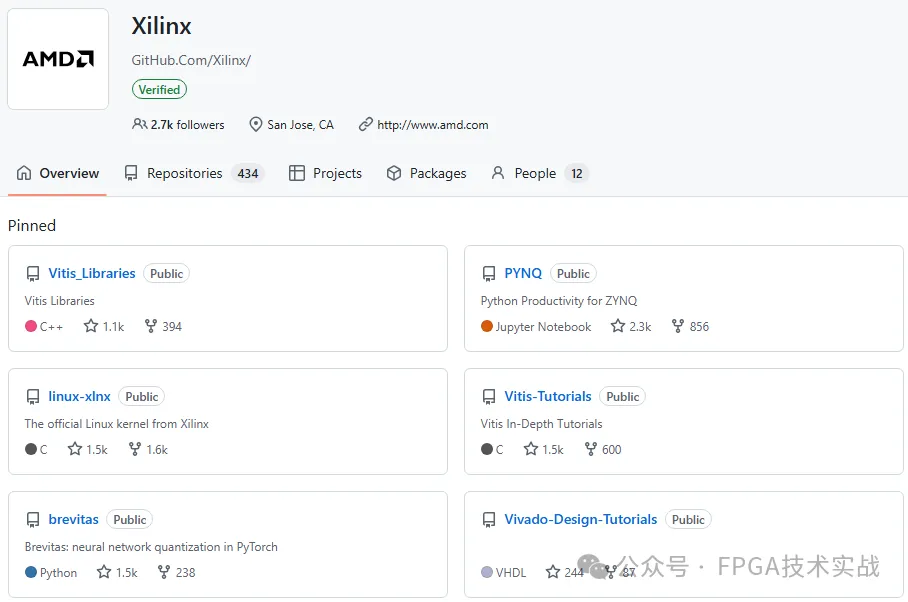Viewport: 908px width, 602px height.
Task: Open the People tab
Action: coord(536,173)
